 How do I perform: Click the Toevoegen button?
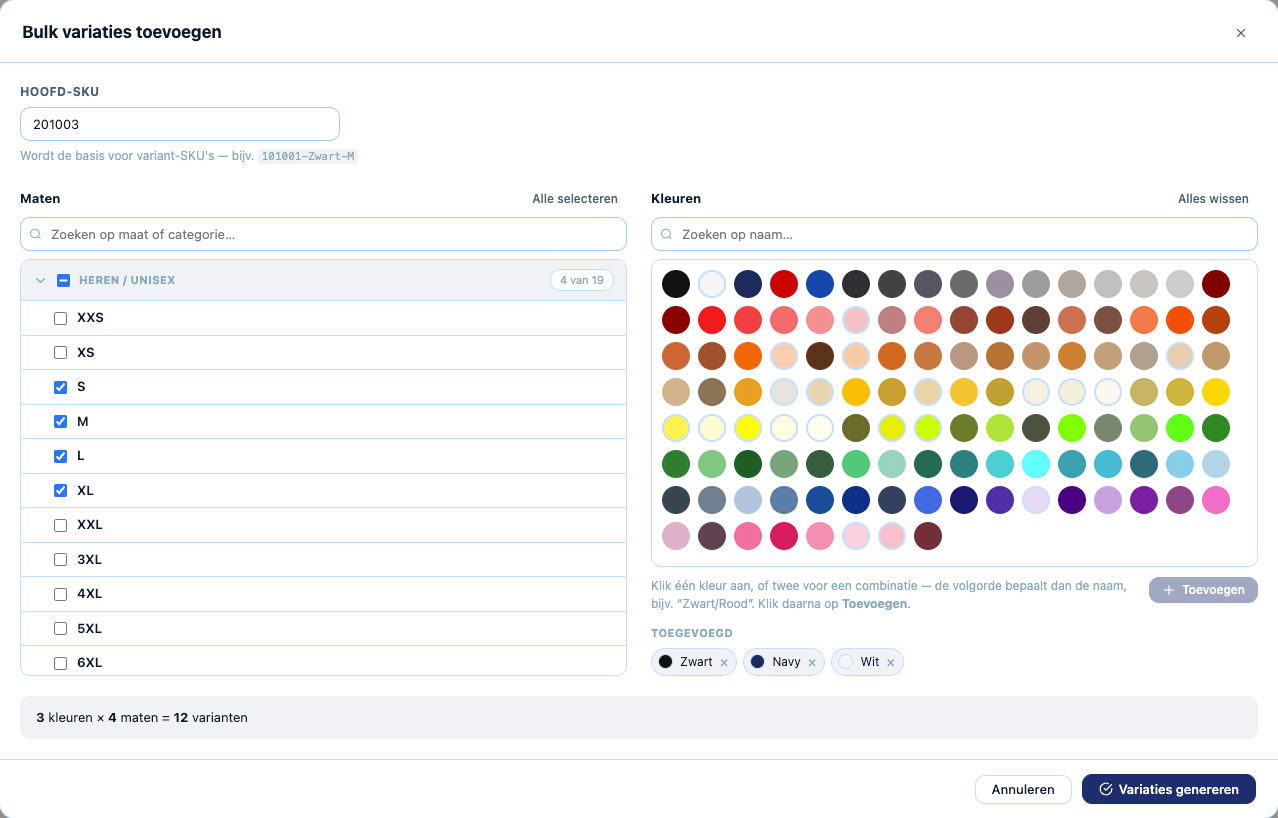click(1203, 590)
